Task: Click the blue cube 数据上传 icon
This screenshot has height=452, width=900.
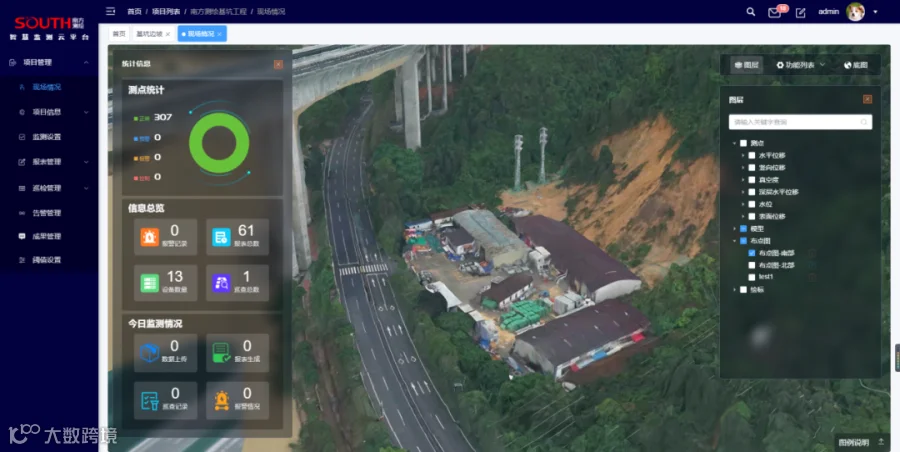Action: click(149, 353)
